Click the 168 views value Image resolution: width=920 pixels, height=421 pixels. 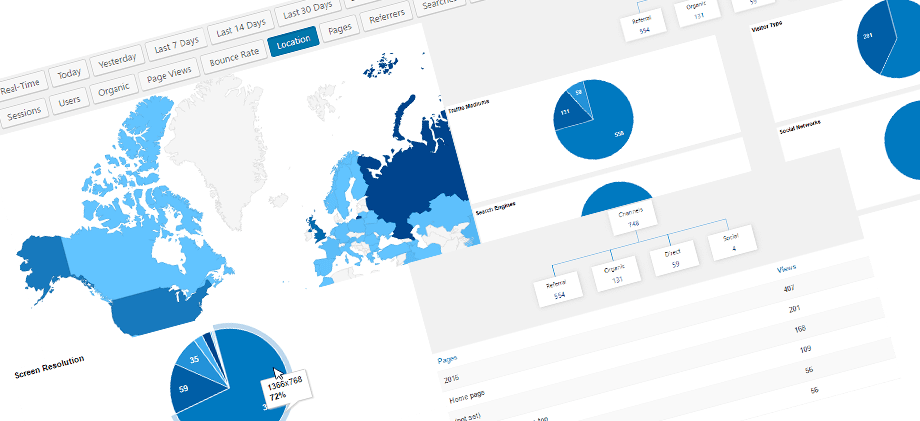point(799,329)
